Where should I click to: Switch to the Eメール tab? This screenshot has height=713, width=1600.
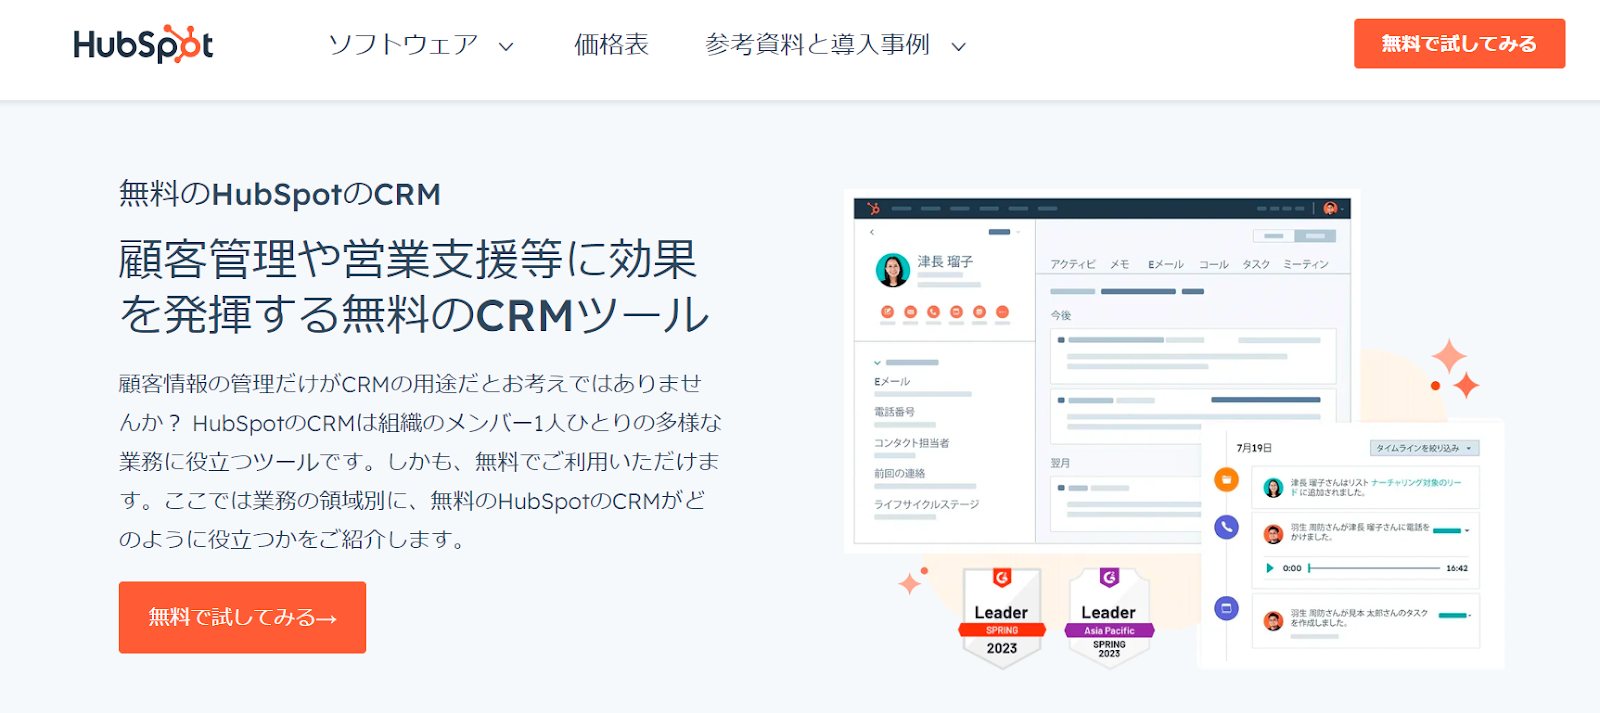[x=1165, y=265]
